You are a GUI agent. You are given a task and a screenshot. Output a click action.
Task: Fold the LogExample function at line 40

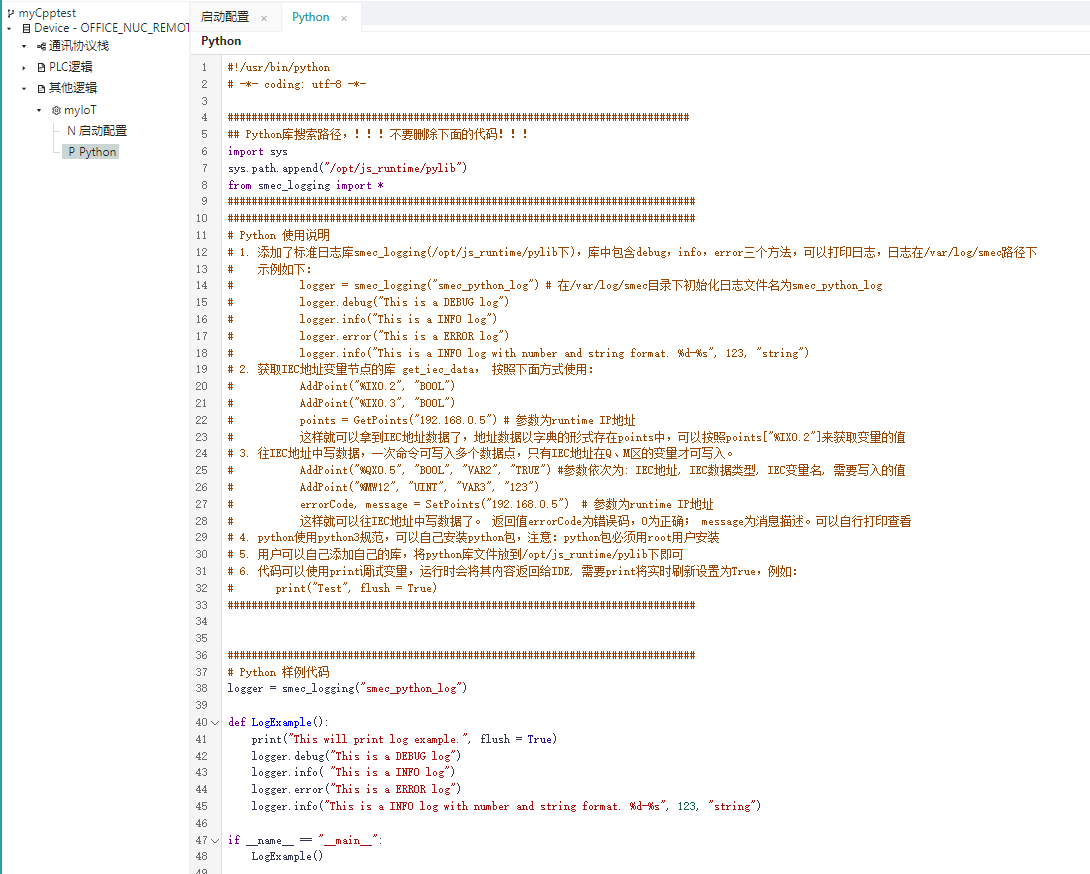[215, 722]
